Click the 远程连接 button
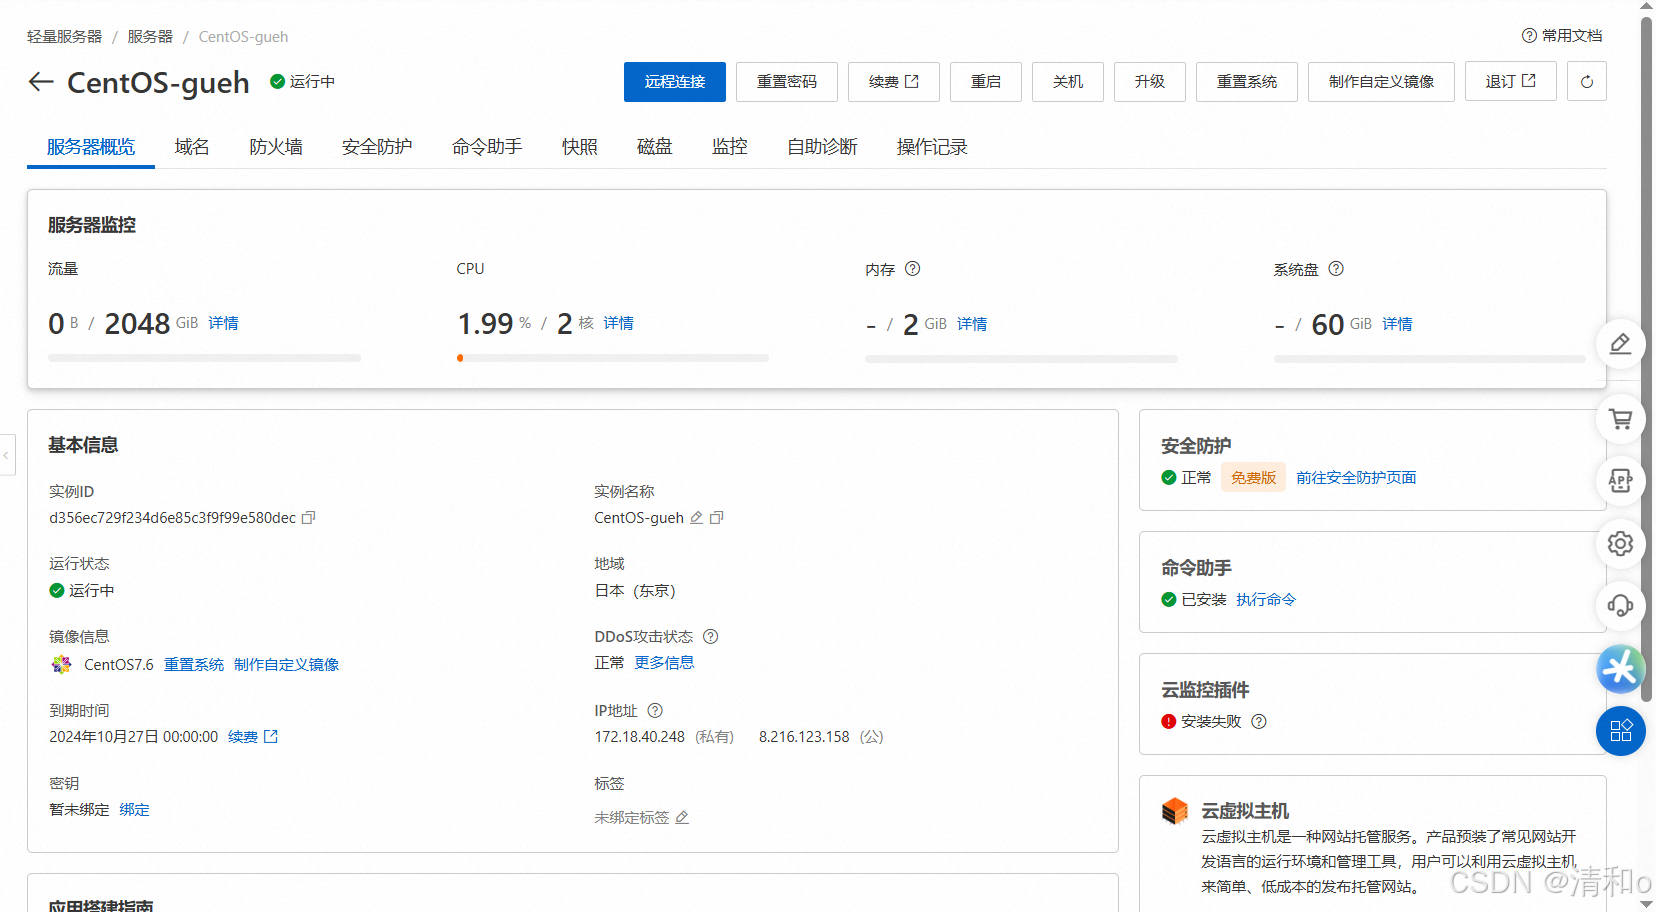Image resolution: width=1656 pixels, height=912 pixels. click(675, 82)
